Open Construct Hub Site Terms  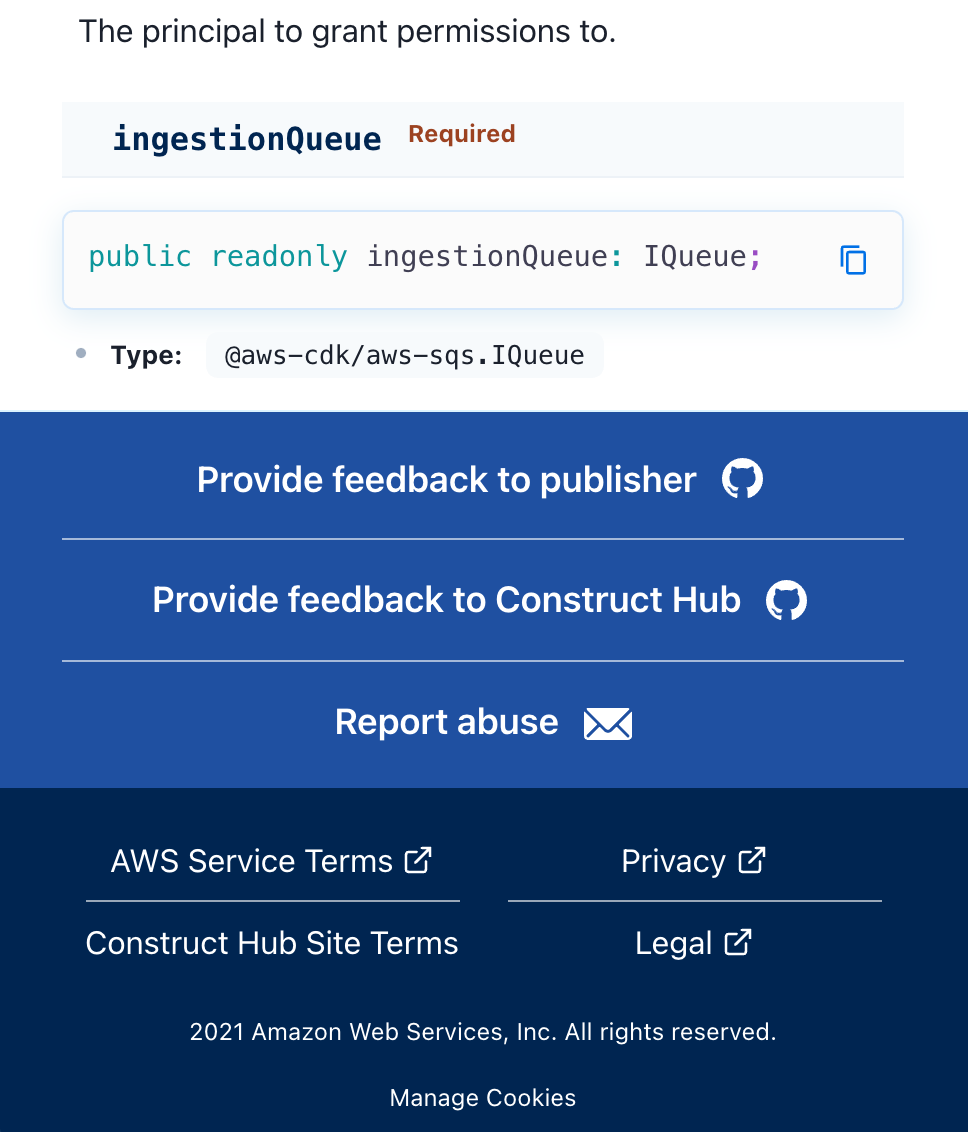click(272, 943)
